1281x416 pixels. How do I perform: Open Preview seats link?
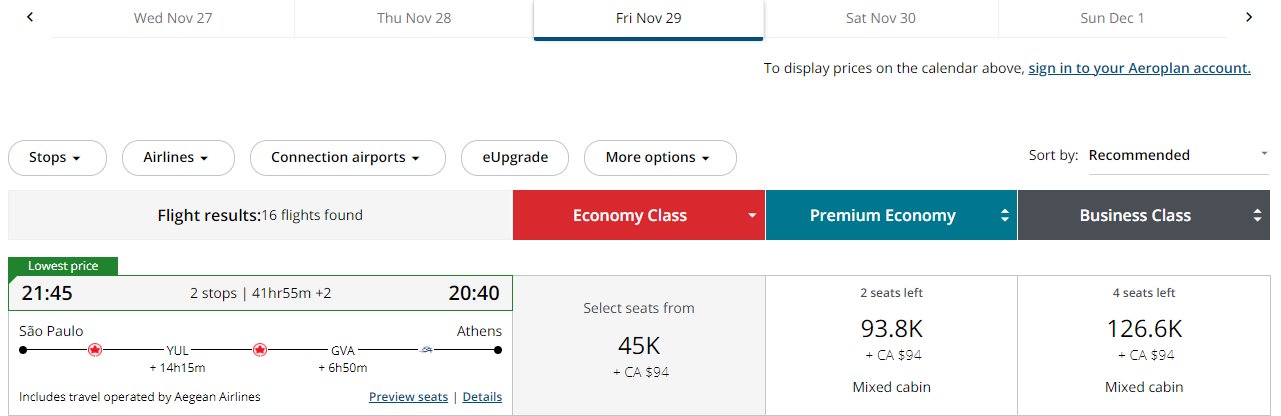(408, 397)
